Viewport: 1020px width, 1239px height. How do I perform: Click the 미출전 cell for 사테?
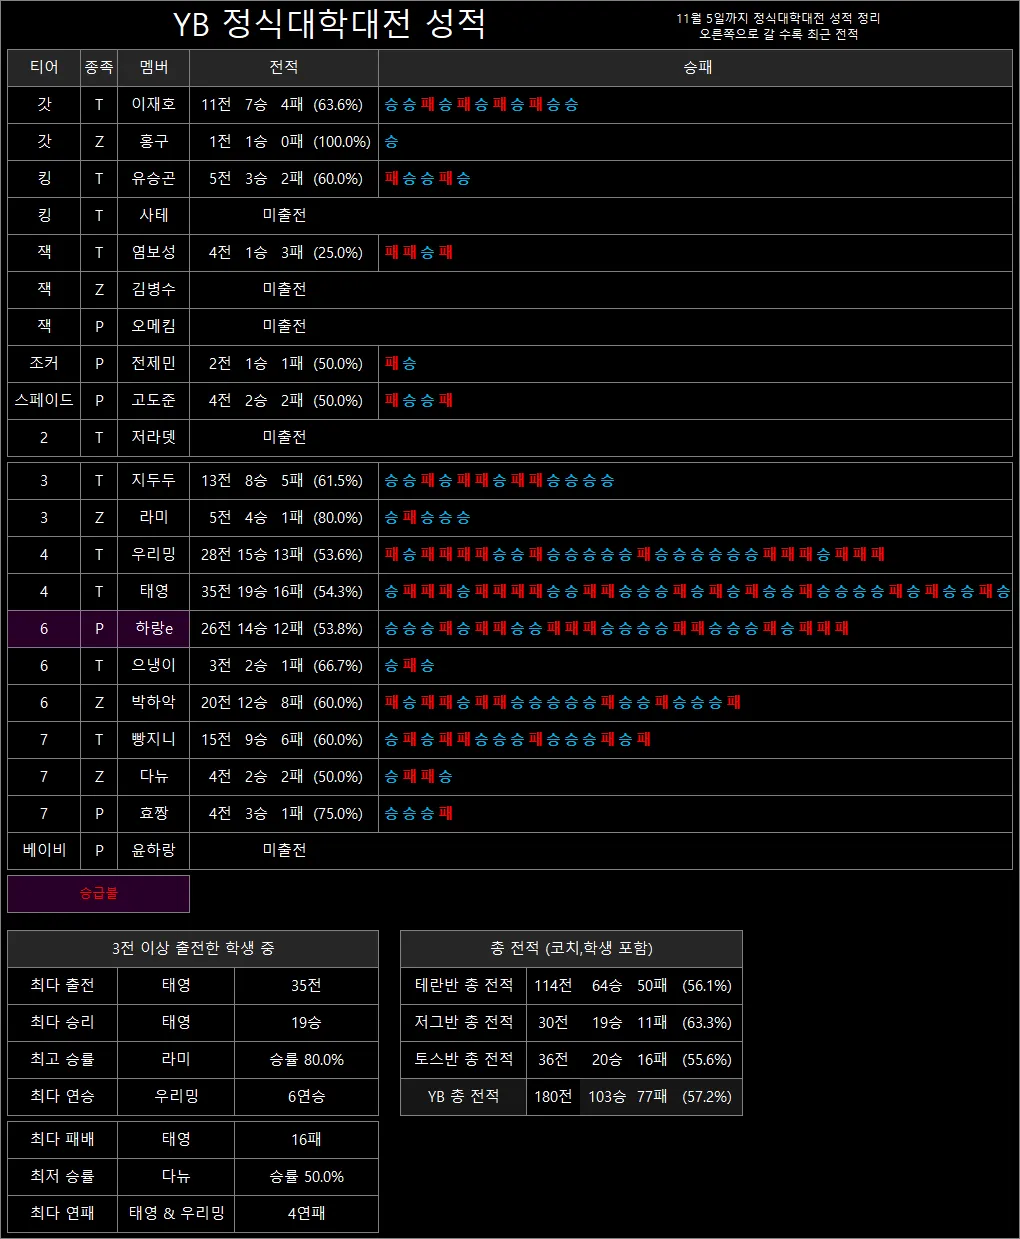tap(283, 215)
